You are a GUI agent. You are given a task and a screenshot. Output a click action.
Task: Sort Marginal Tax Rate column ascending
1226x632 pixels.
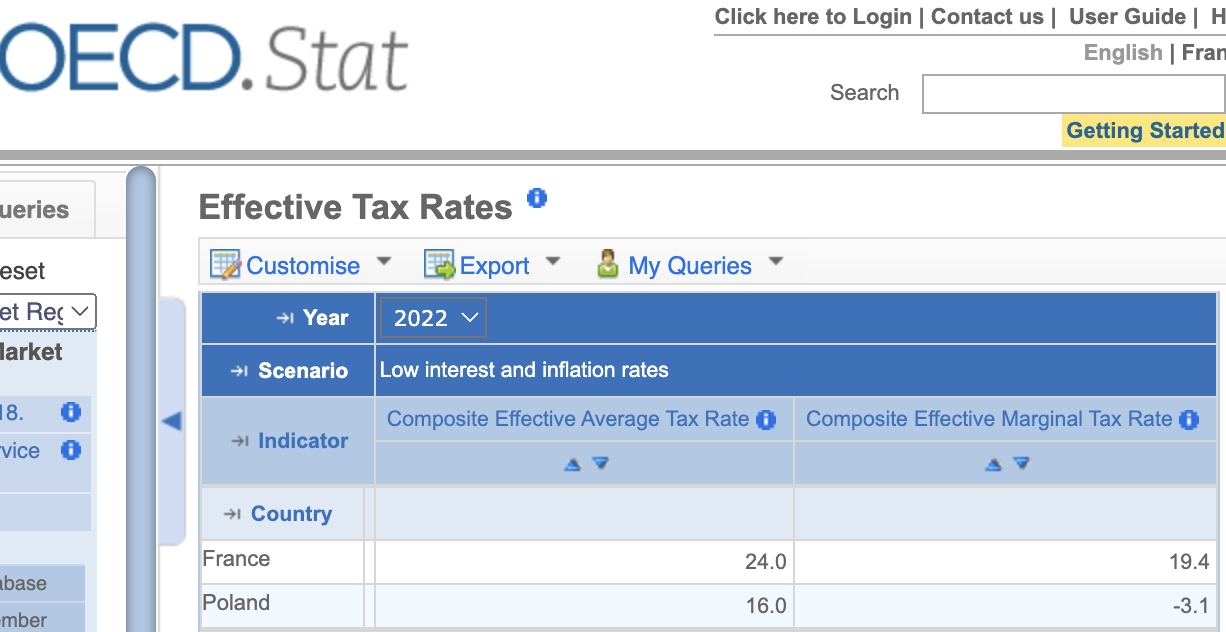pos(993,464)
